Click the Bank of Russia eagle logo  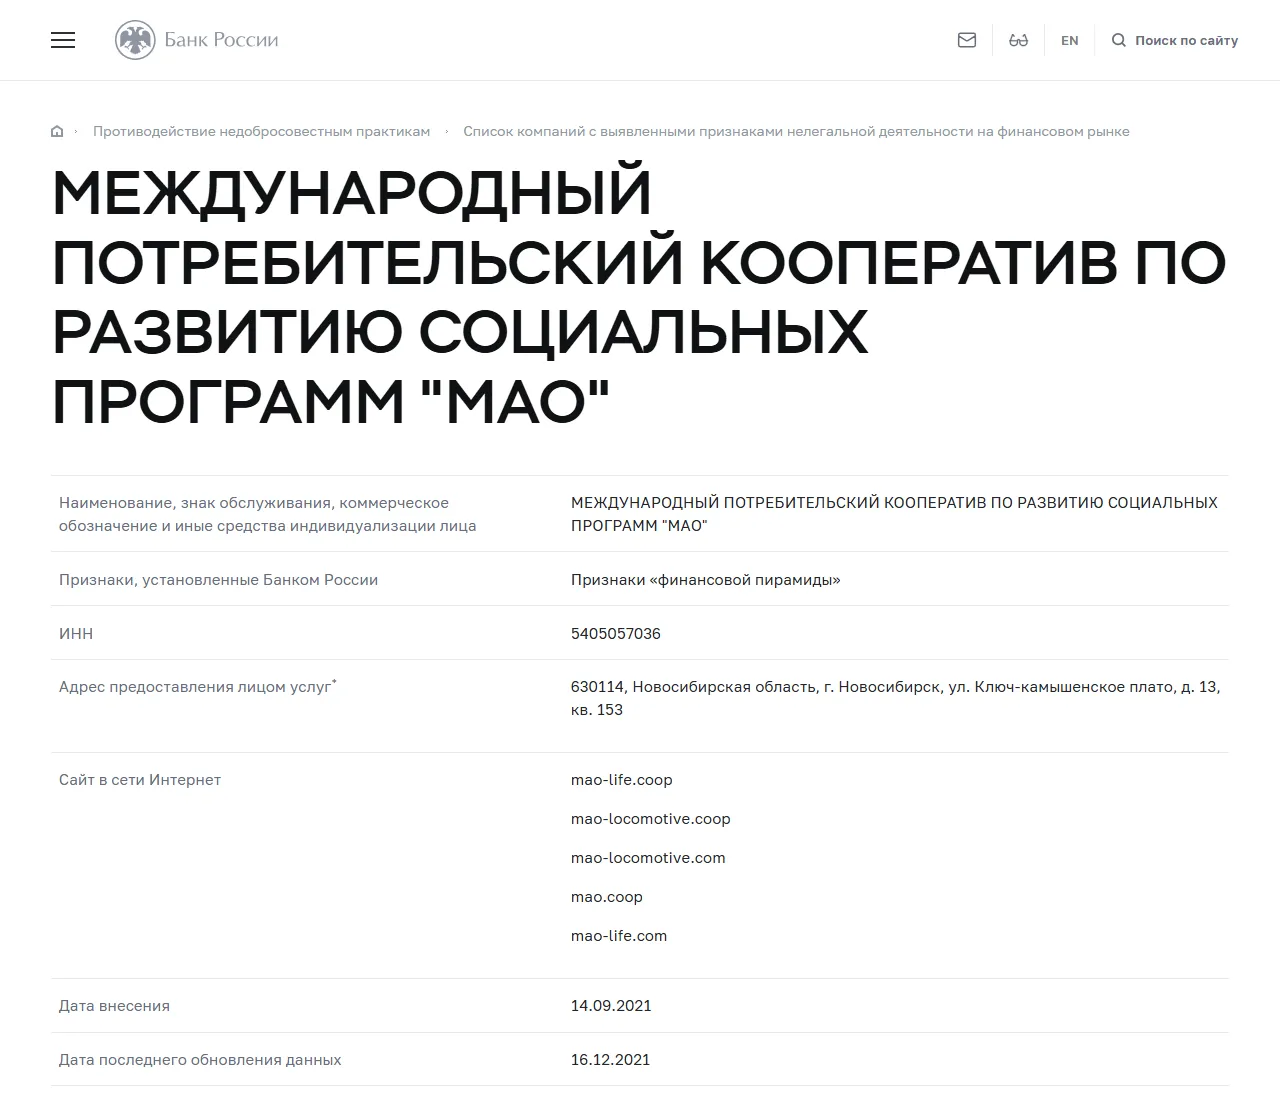135,40
